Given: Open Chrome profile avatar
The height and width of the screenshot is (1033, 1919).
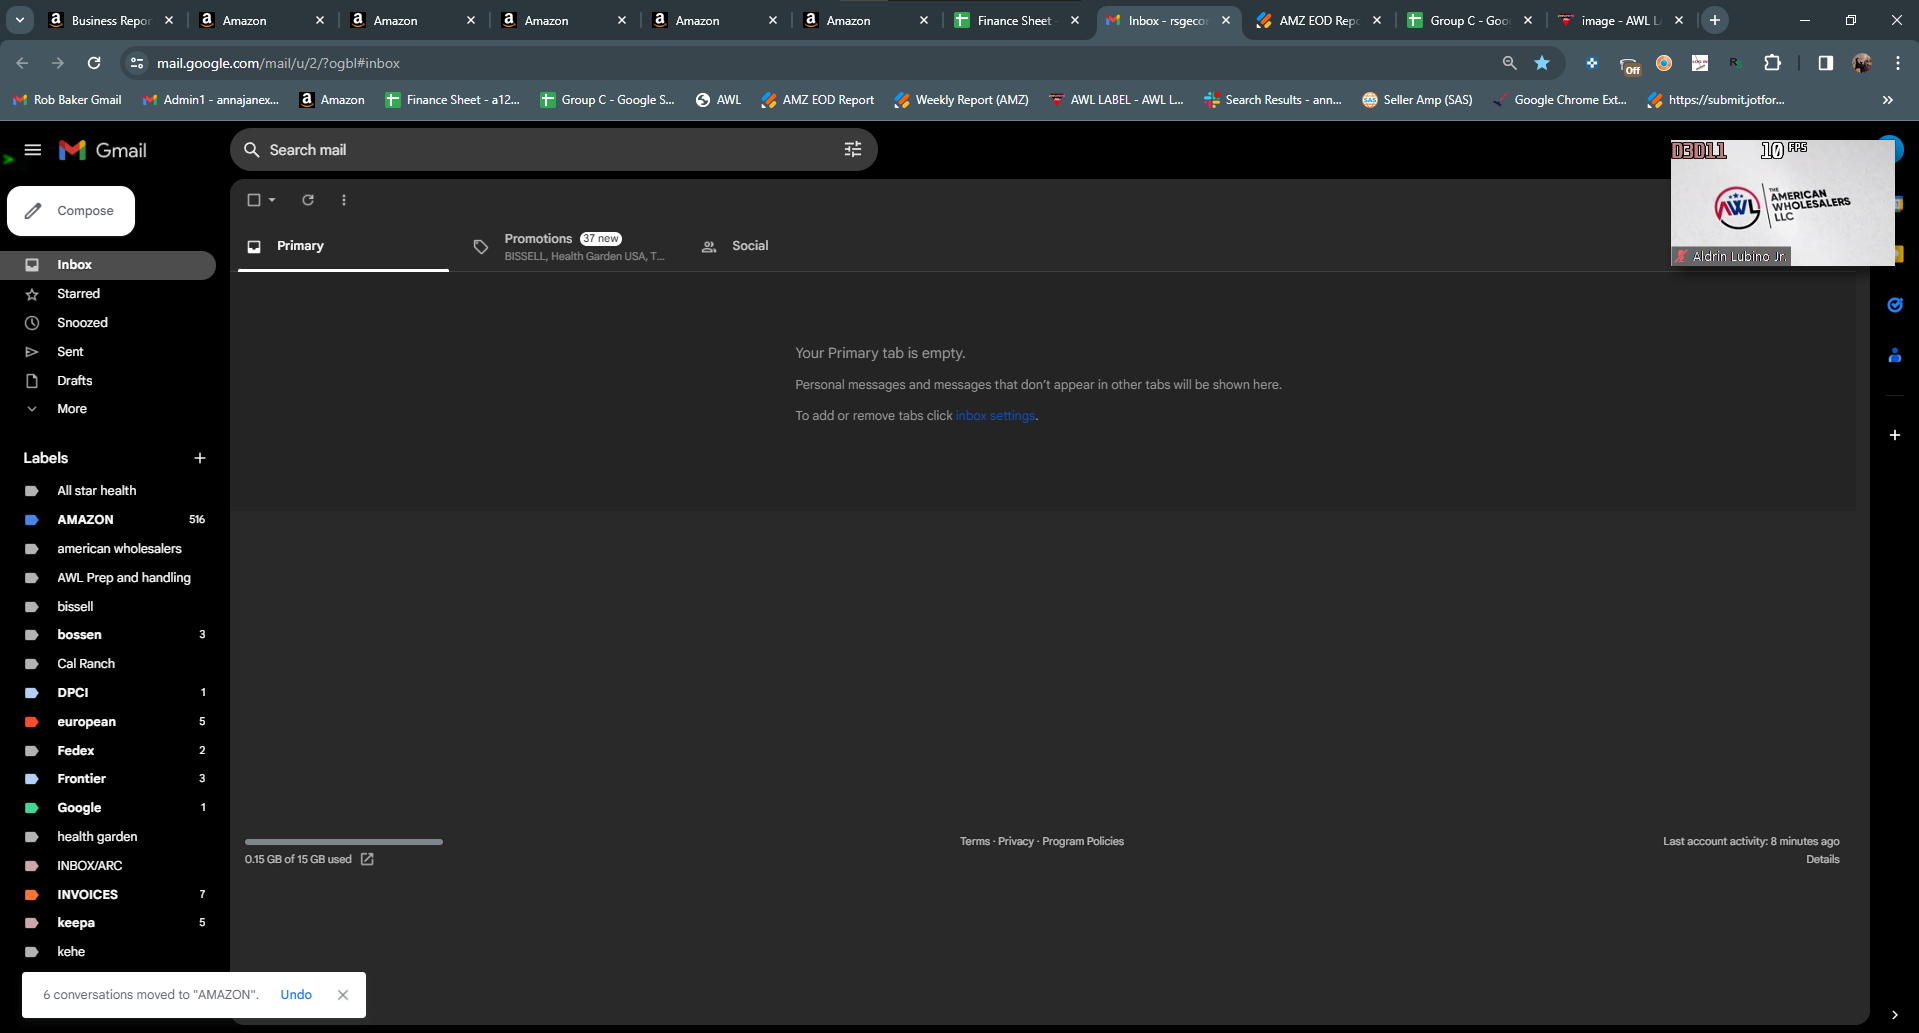Looking at the screenshot, I should pyautogui.click(x=1862, y=63).
